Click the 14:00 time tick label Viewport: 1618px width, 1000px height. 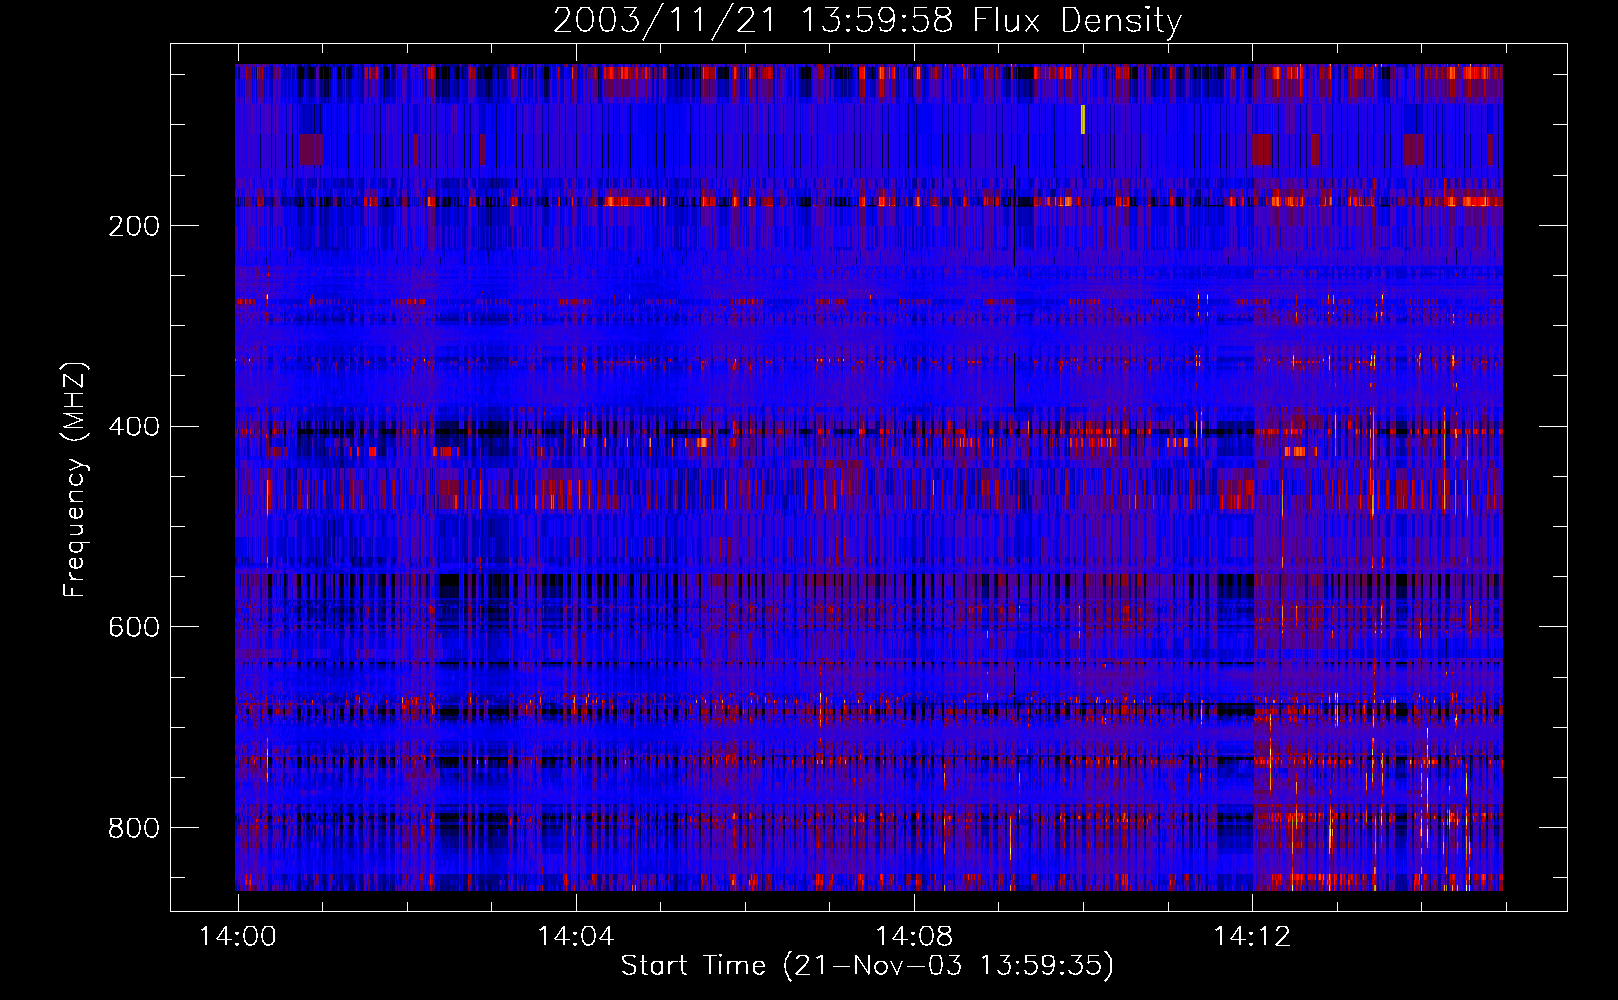[238, 937]
